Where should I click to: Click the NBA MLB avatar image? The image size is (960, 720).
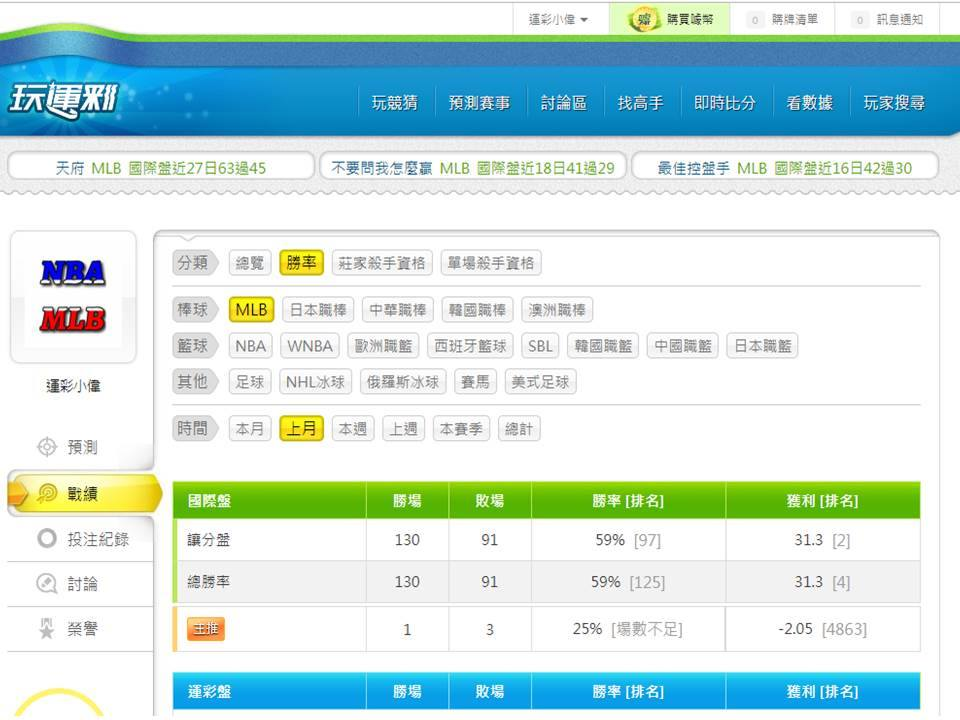73,297
